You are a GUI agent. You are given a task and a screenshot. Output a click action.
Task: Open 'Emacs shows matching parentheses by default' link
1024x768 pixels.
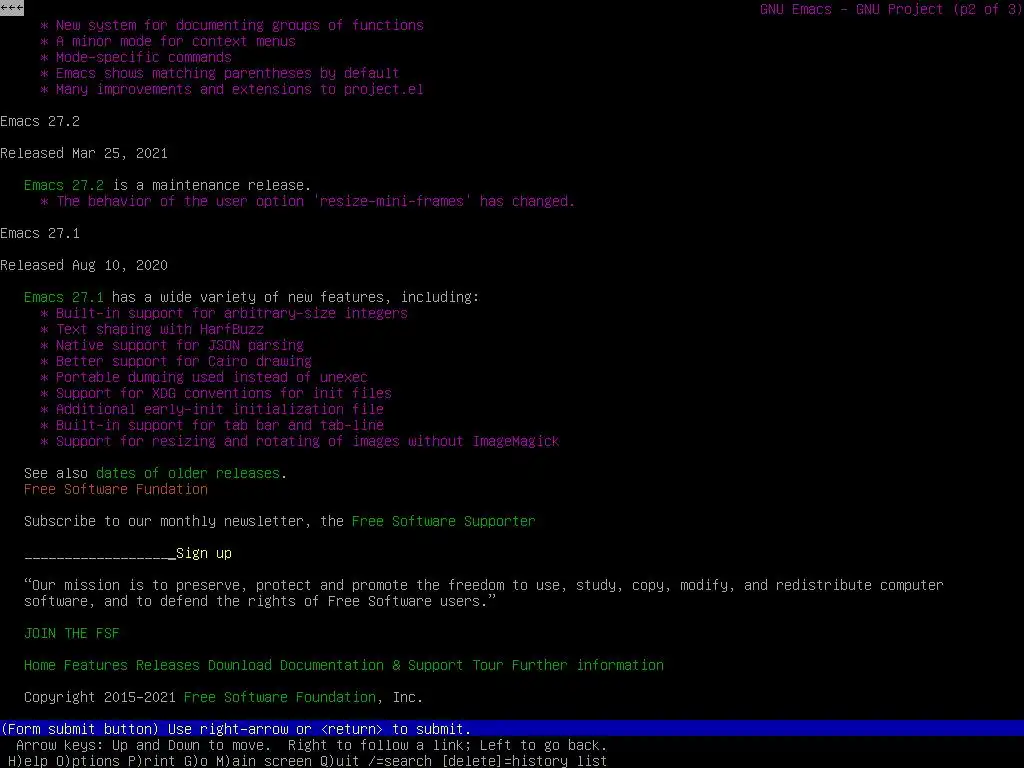227,73
